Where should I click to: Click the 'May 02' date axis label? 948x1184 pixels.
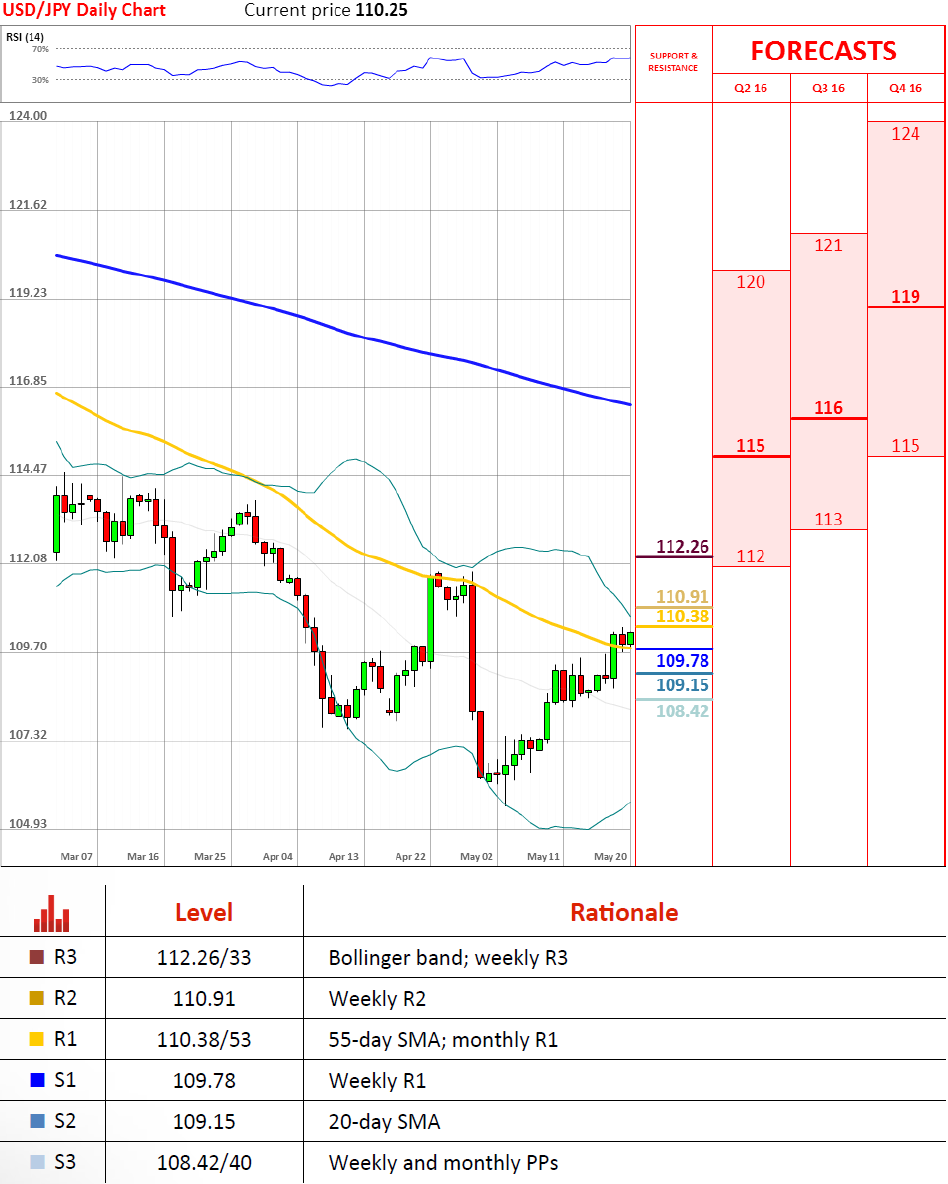tap(476, 856)
